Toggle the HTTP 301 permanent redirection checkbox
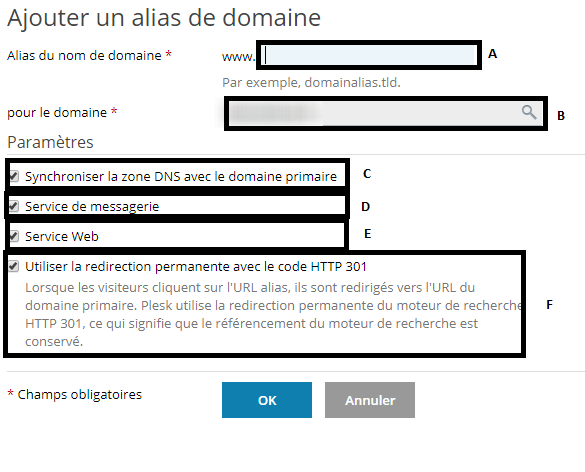Image resolution: width=585 pixels, height=472 pixels. click(14, 266)
